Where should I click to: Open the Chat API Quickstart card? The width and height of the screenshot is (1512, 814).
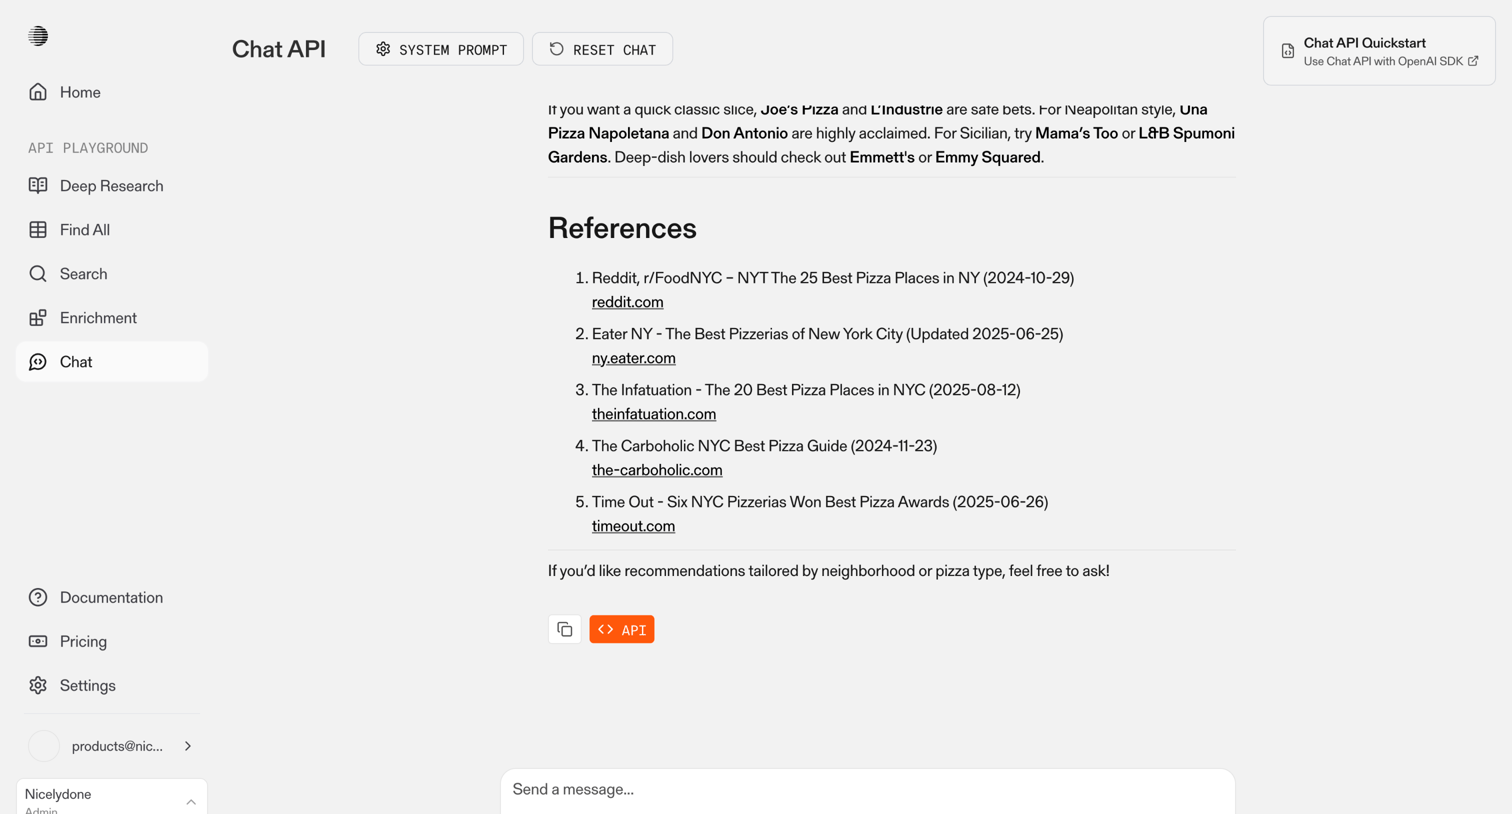(x=1379, y=51)
